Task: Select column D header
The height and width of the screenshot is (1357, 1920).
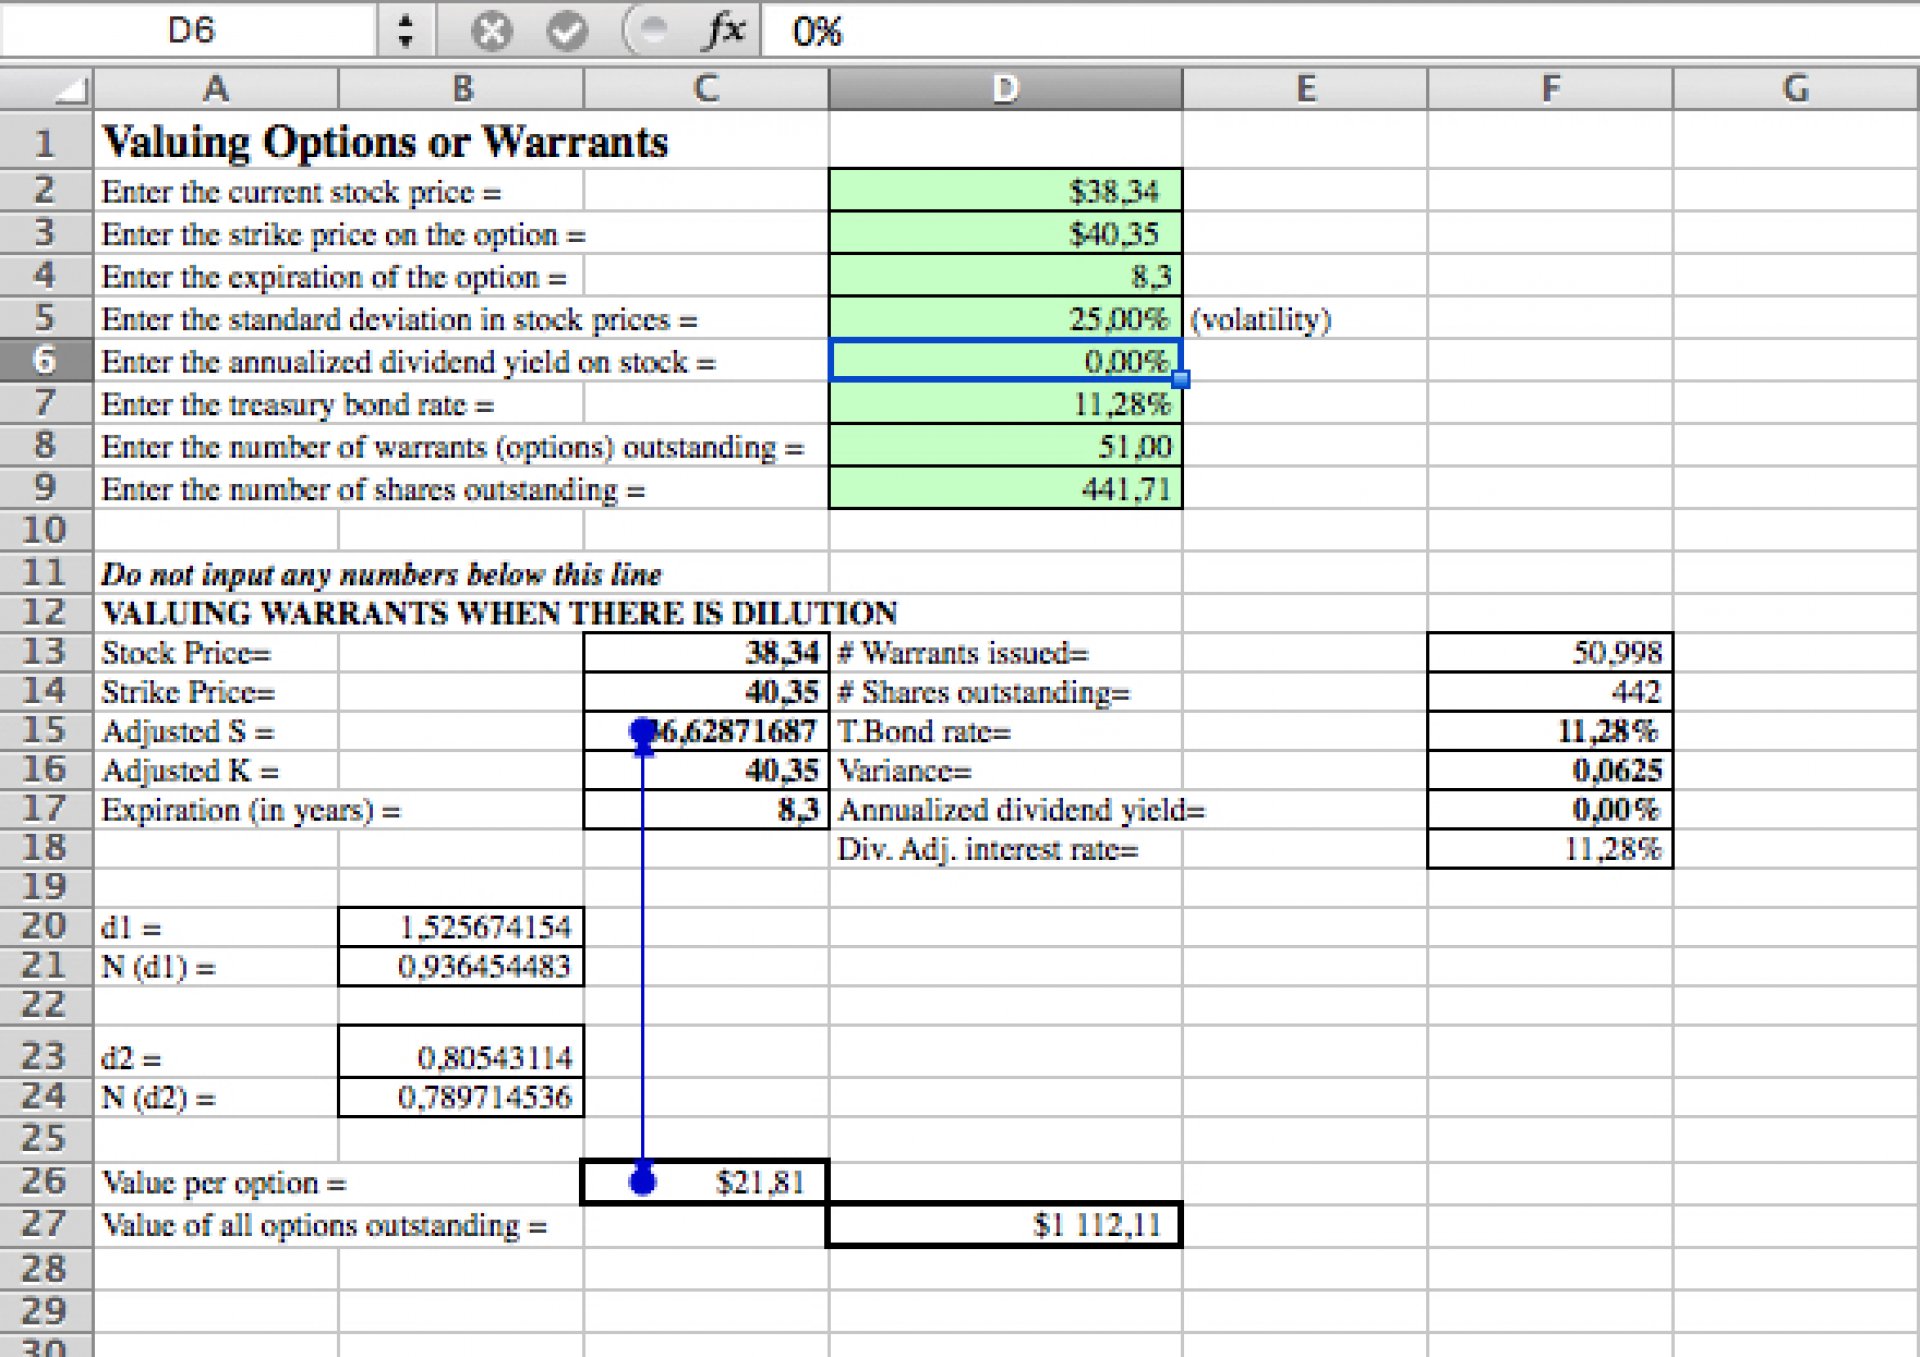Action: [1005, 89]
